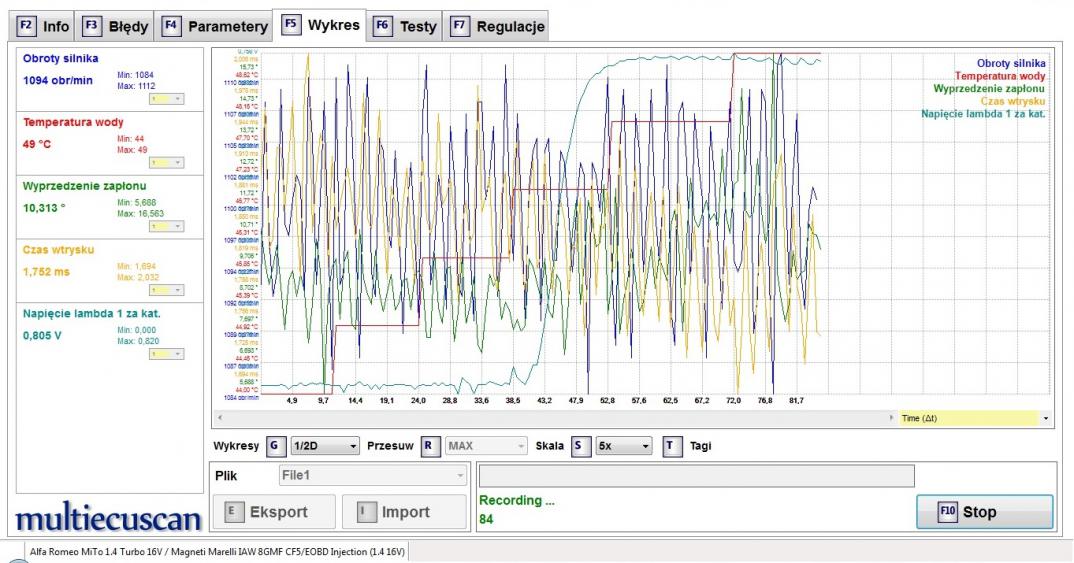Click the multiecuscan logo
This screenshot has width=1074, height=563.
(108, 519)
